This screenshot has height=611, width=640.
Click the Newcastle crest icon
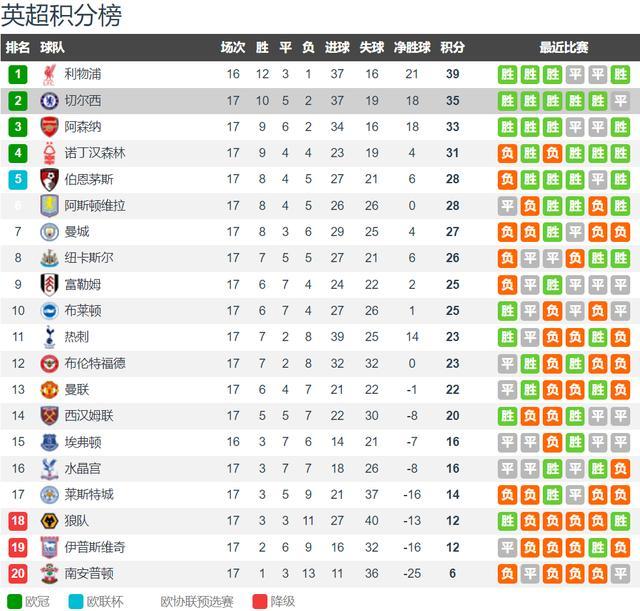point(49,258)
